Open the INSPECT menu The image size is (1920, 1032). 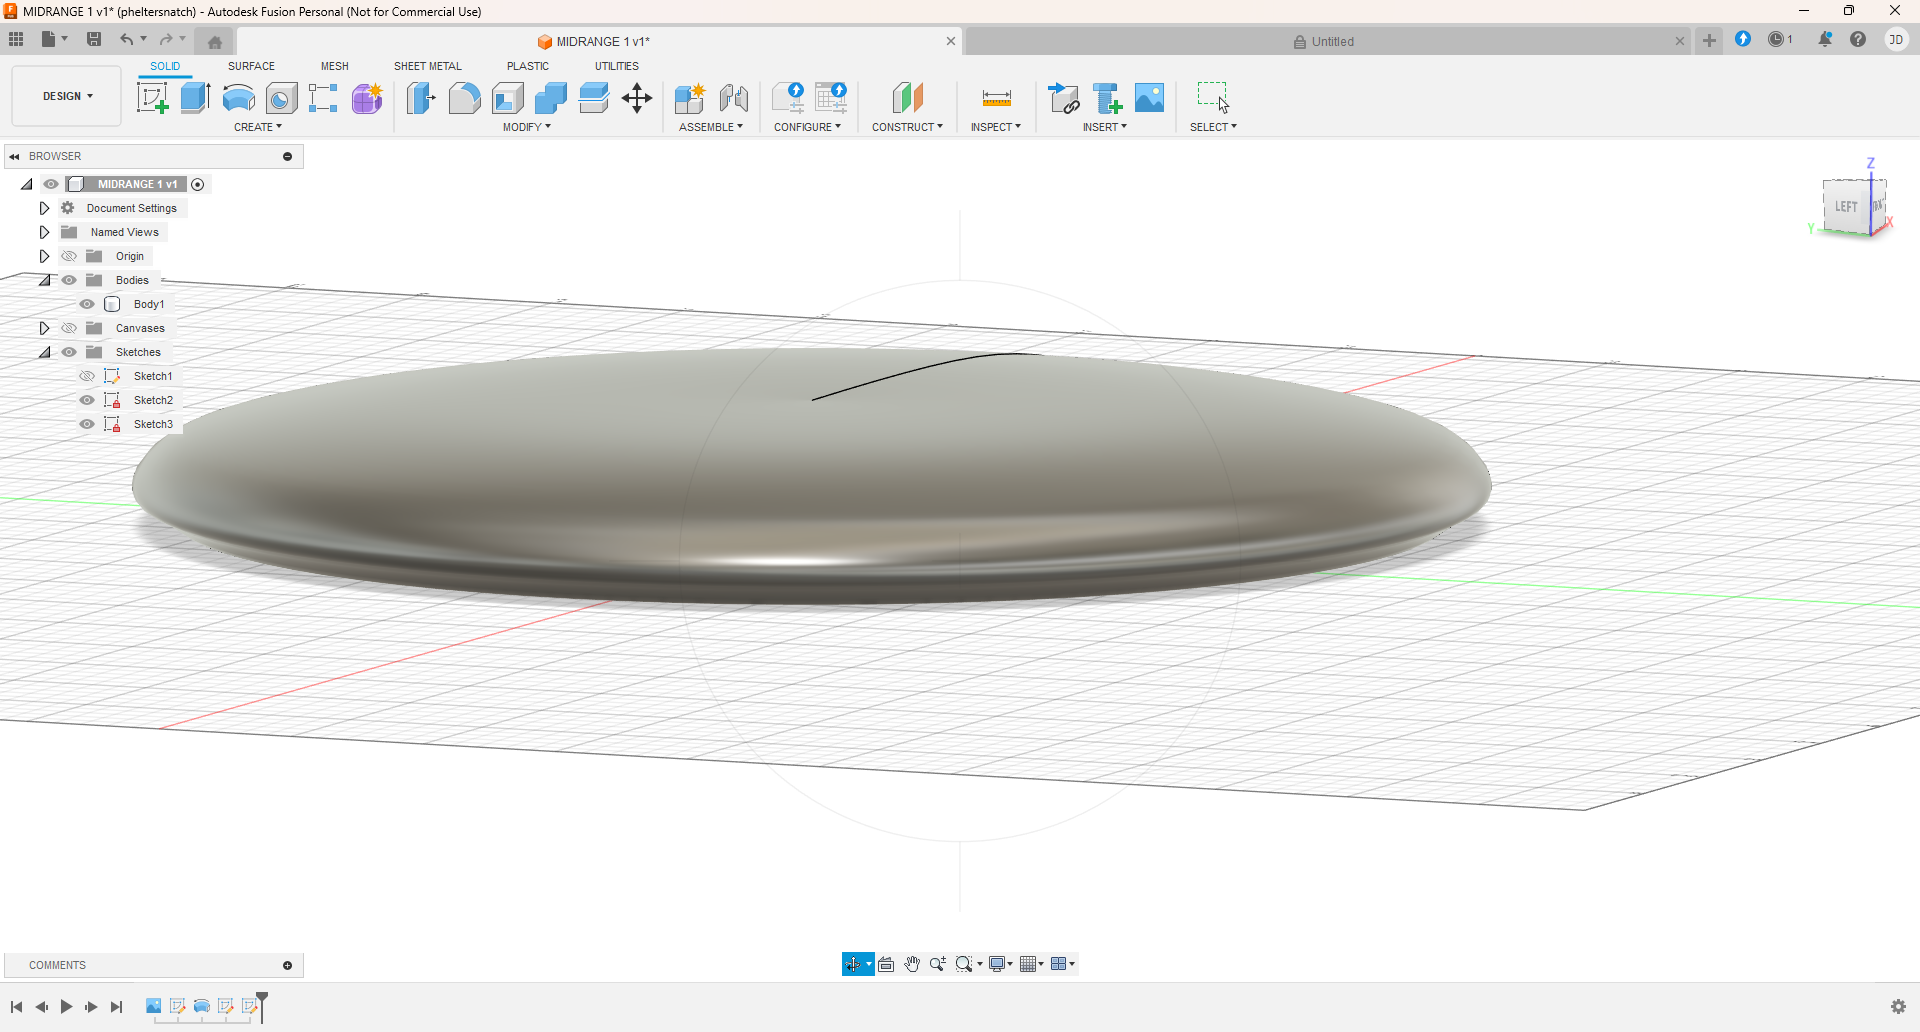click(996, 127)
